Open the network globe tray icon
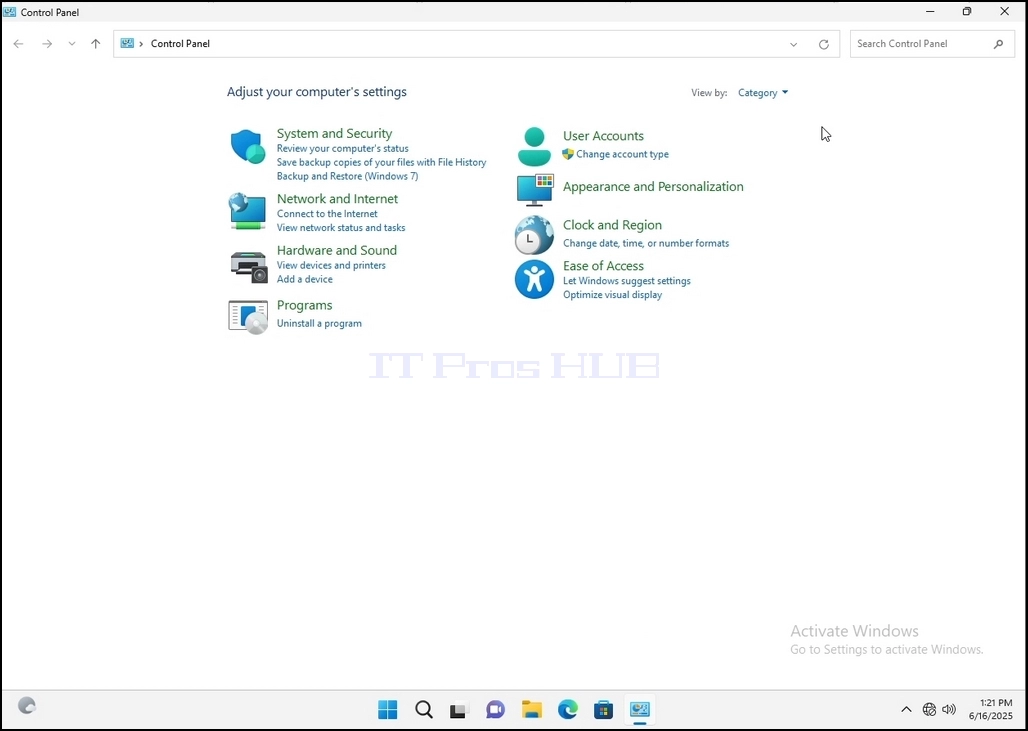This screenshot has width=1028, height=731. coord(929,709)
